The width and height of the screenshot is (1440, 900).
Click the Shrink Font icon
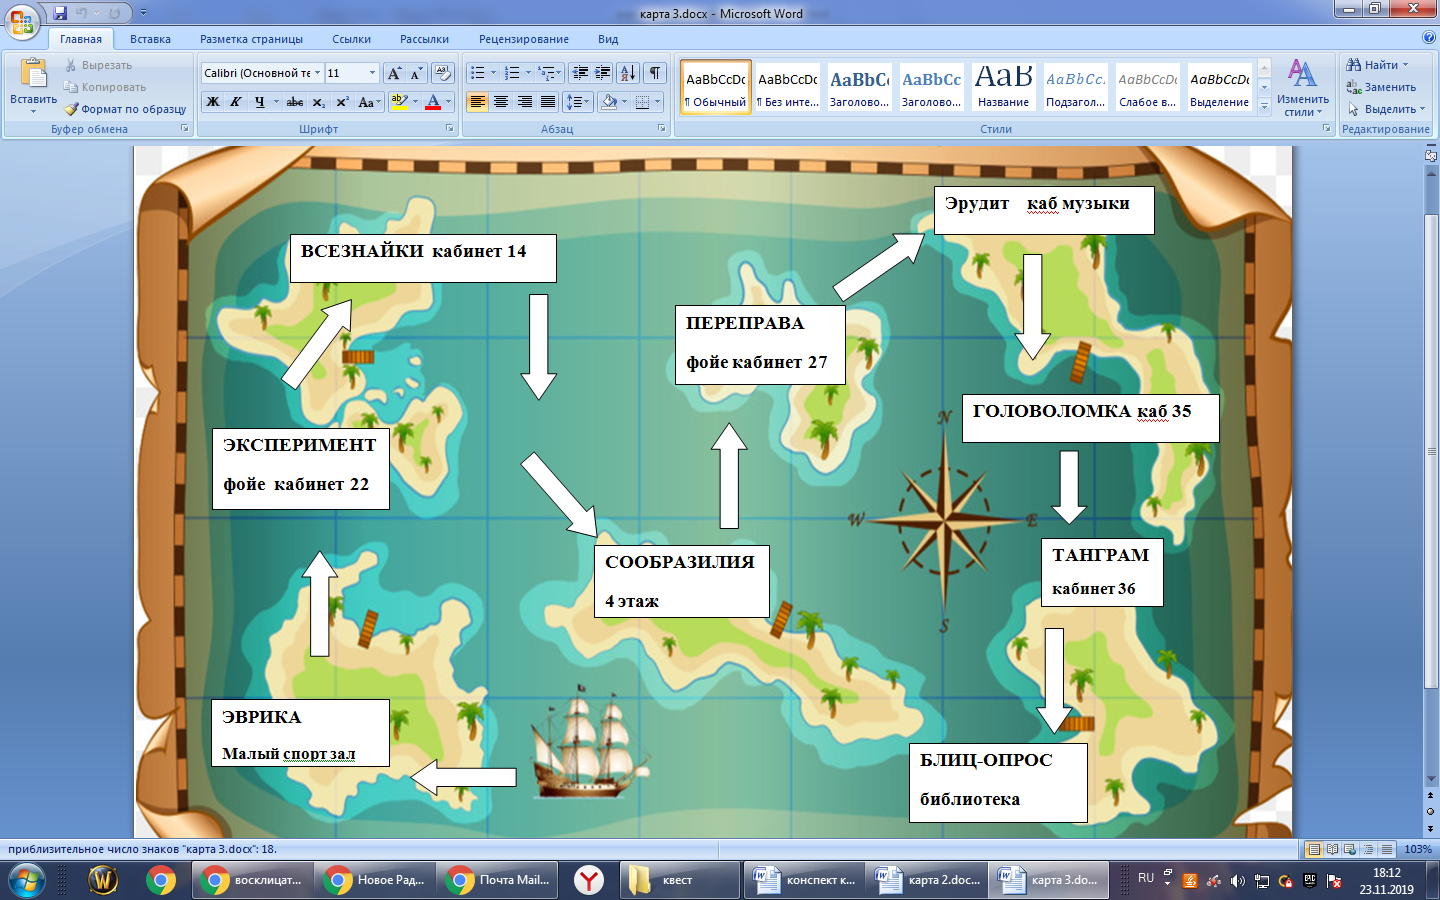click(417, 73)
